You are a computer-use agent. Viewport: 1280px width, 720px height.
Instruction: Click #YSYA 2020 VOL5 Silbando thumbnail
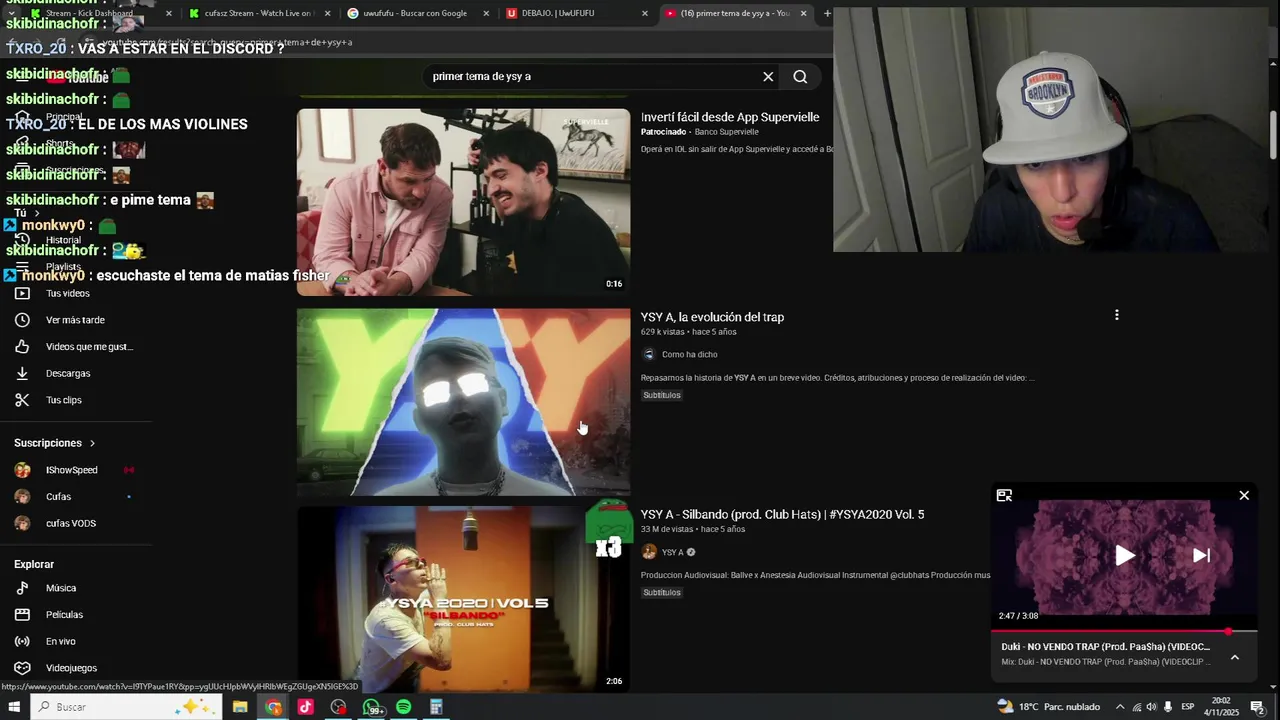coord(463,599)
